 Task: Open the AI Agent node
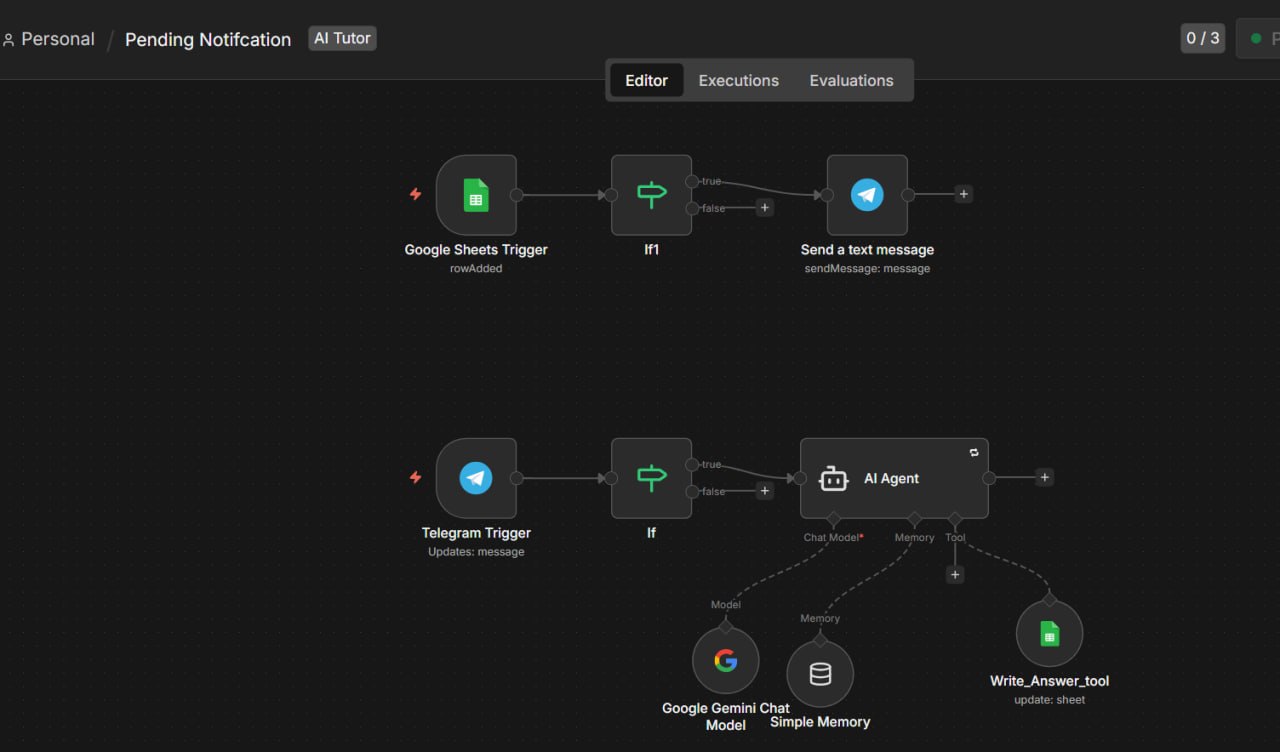(894, 478)
